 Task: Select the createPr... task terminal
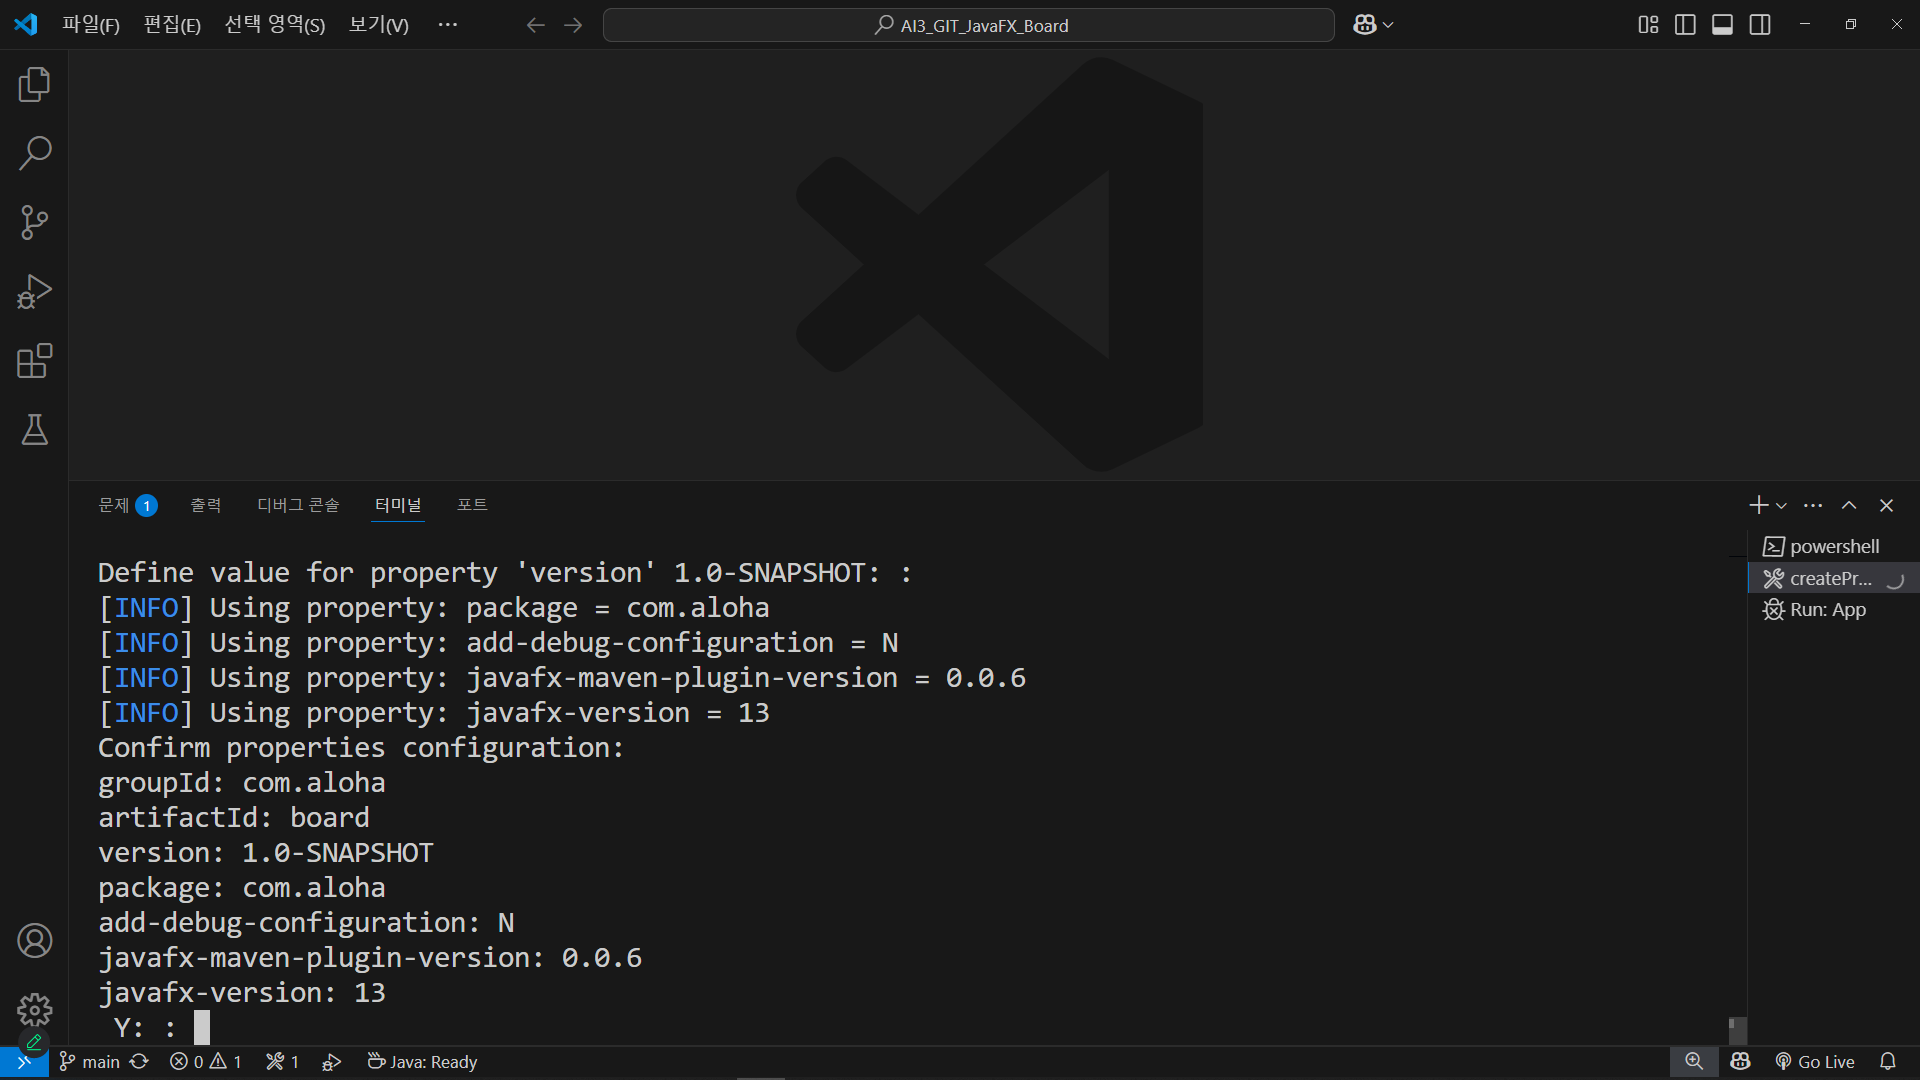[1832, 578]
